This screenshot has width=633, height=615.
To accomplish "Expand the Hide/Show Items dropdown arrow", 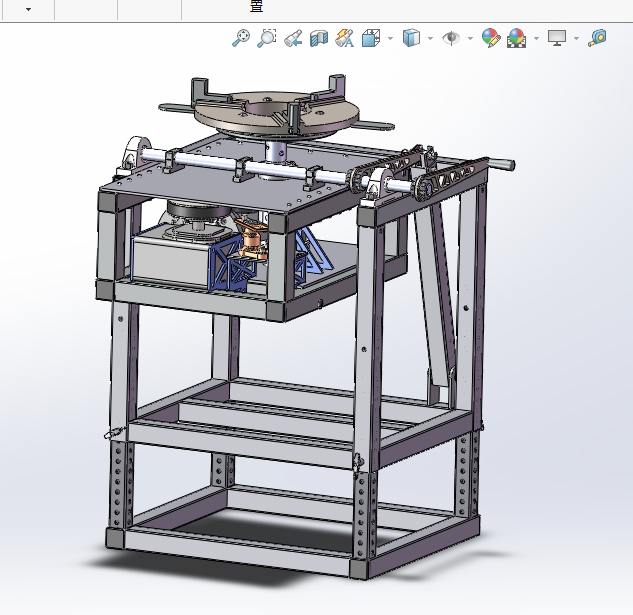I will pos(470,39).
